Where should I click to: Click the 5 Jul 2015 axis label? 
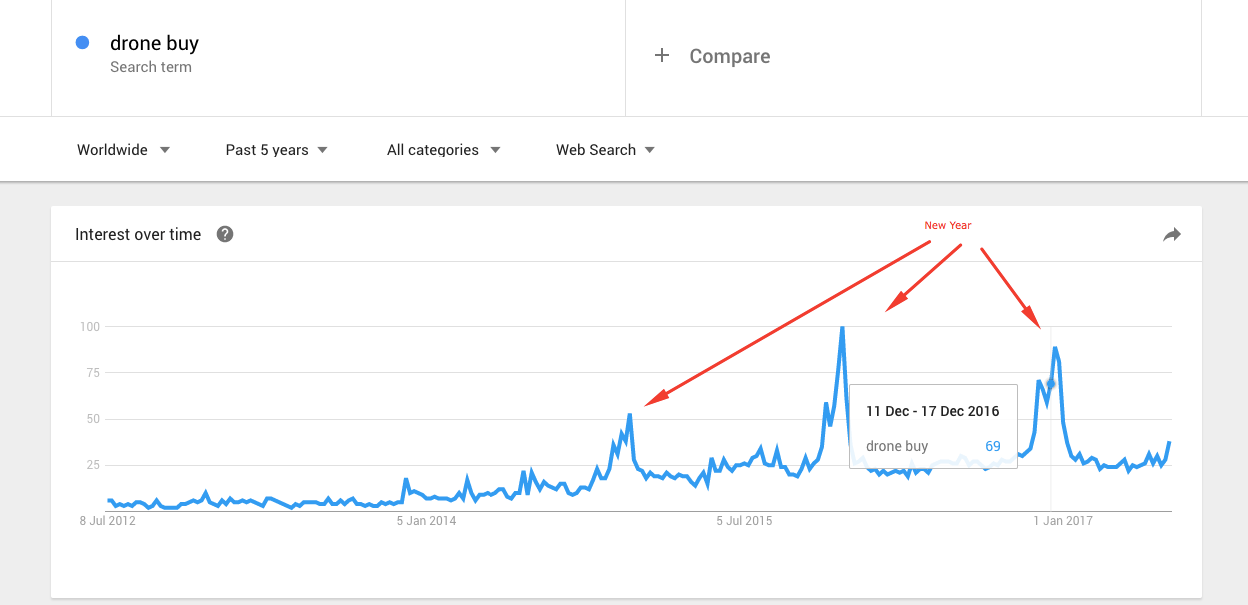tap(744, 521)
